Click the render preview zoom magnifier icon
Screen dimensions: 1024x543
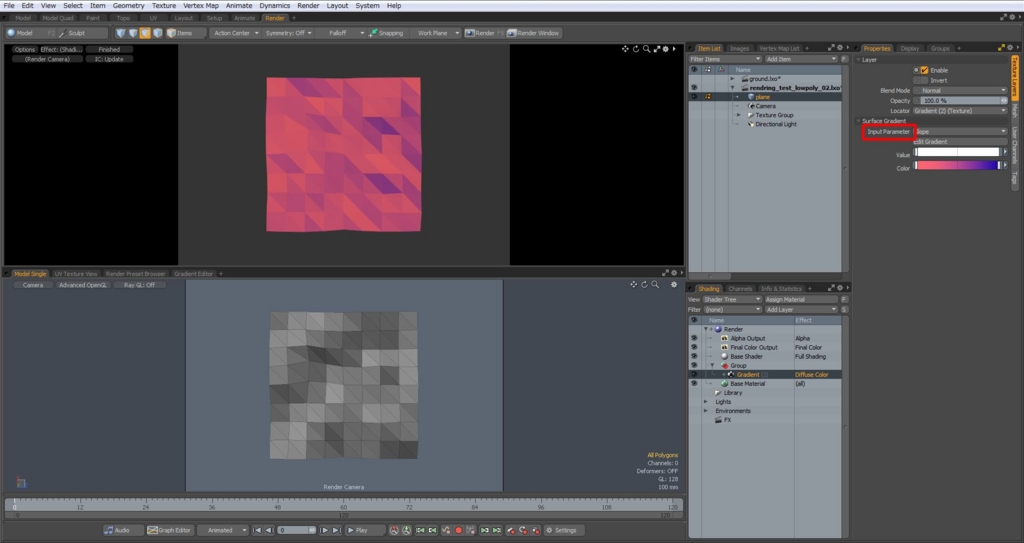(x=646, y=49)
